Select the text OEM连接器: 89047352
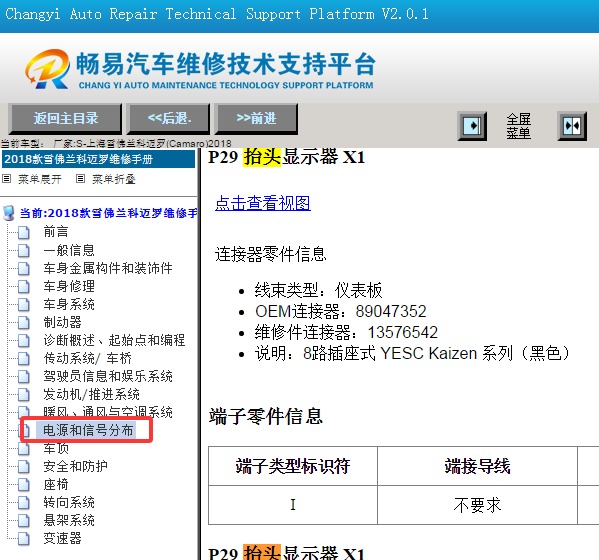Screen dimensions: 599x560 point(340,311)
